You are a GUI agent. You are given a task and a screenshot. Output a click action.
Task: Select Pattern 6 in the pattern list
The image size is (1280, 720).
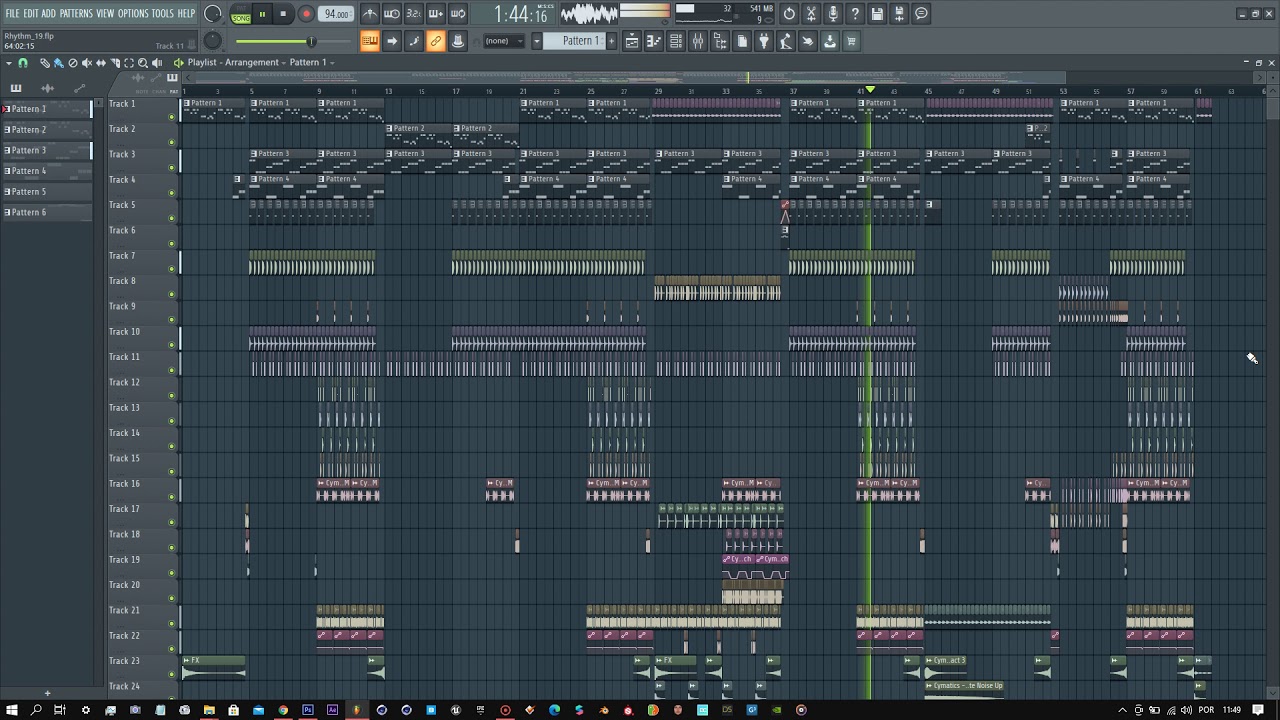47,212
